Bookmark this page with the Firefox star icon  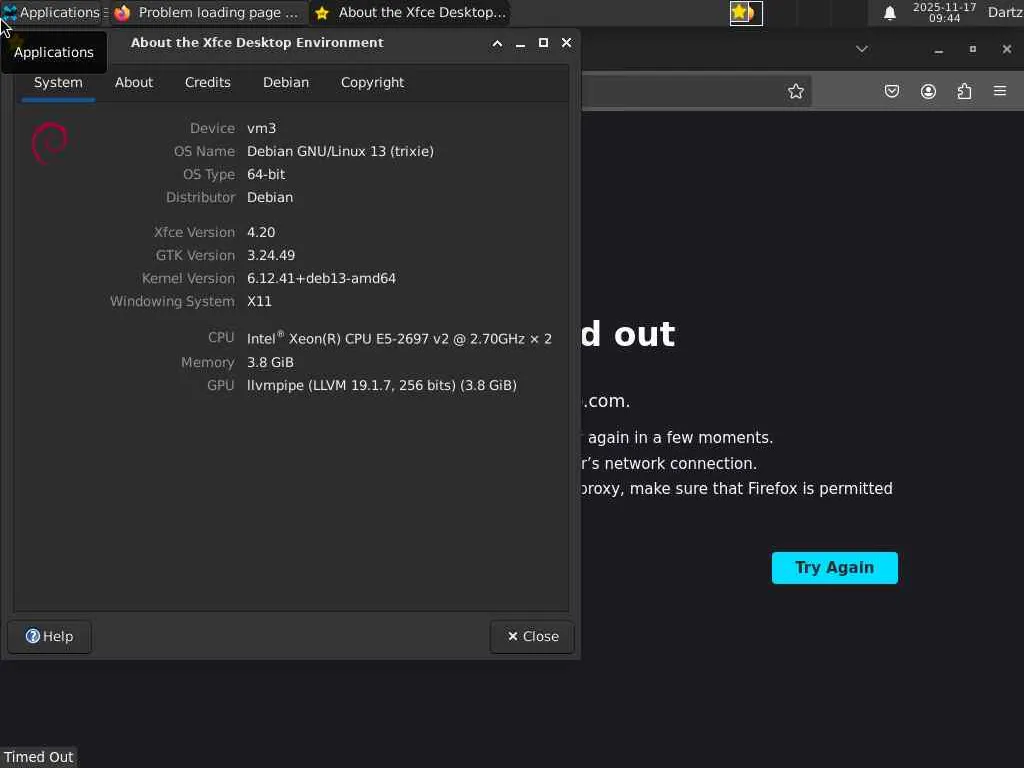click(795, 91)
